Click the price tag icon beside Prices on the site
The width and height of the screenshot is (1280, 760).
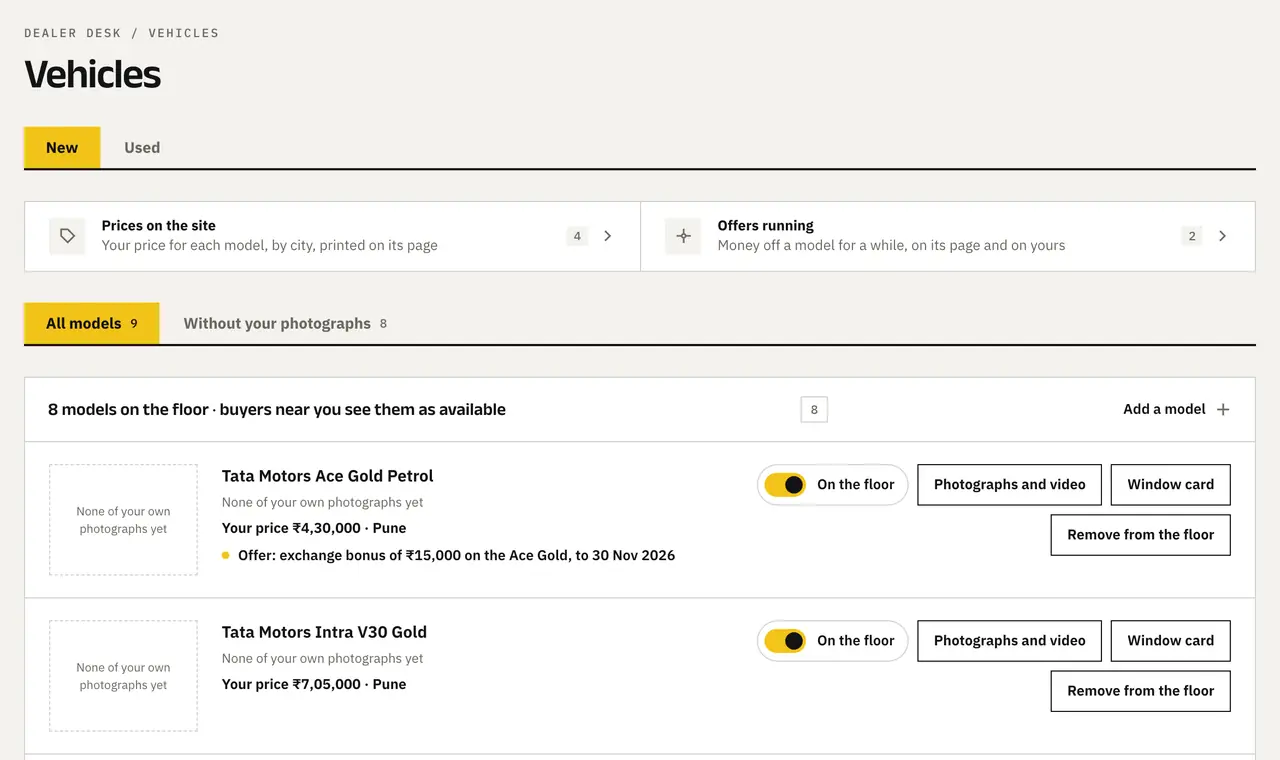(67, 236)
